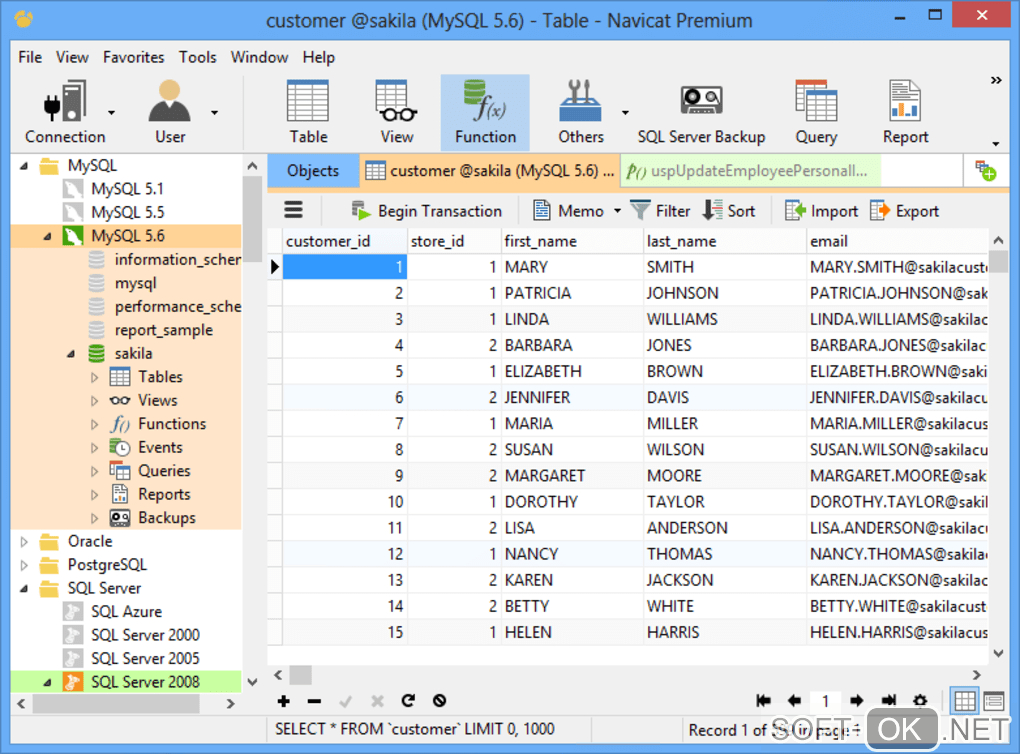The image size is (1020, 754).
Task: Open the Query toolbar button
Action: (816, 112)
